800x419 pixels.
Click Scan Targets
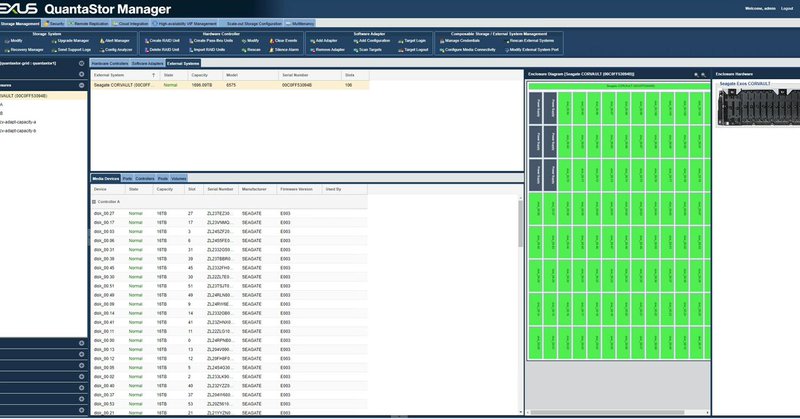click(367, 50)
